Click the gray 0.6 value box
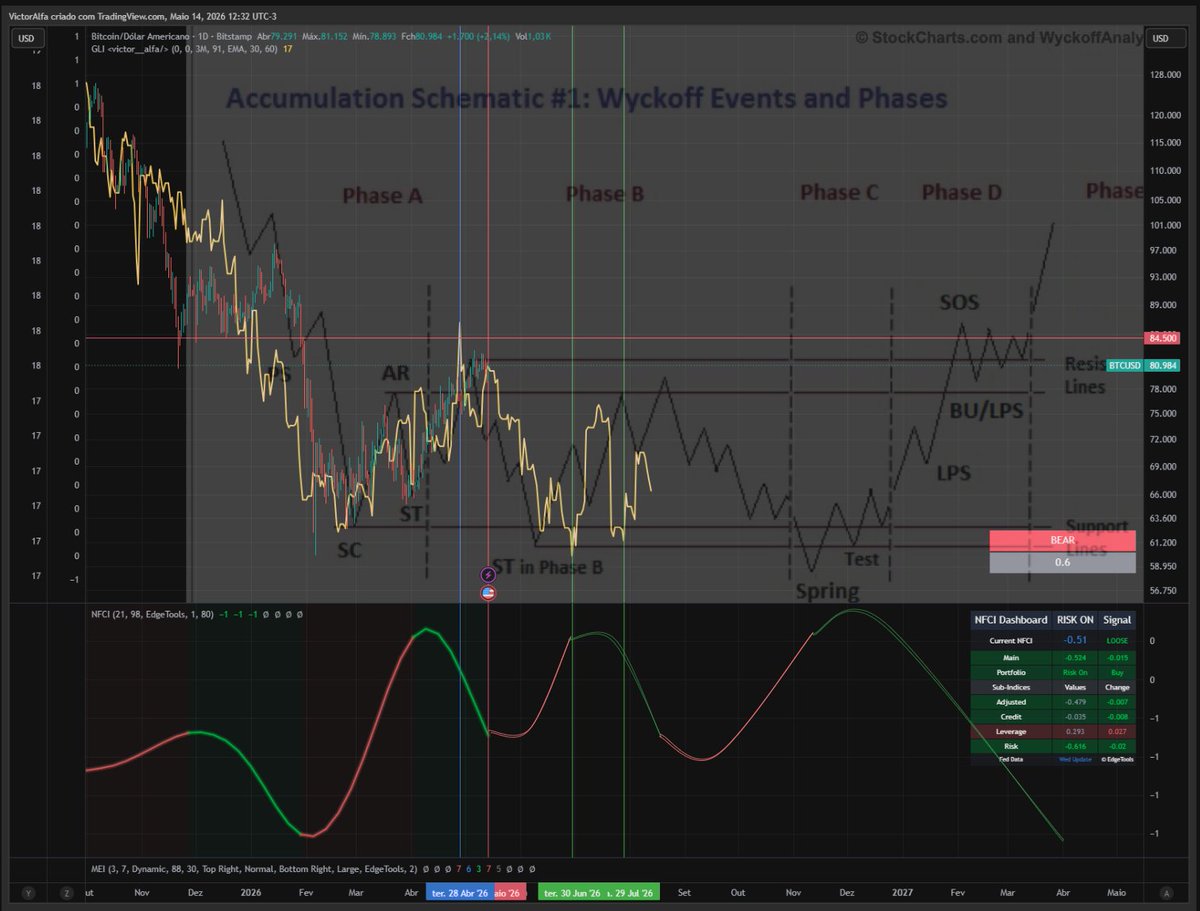 (1062, 562)
